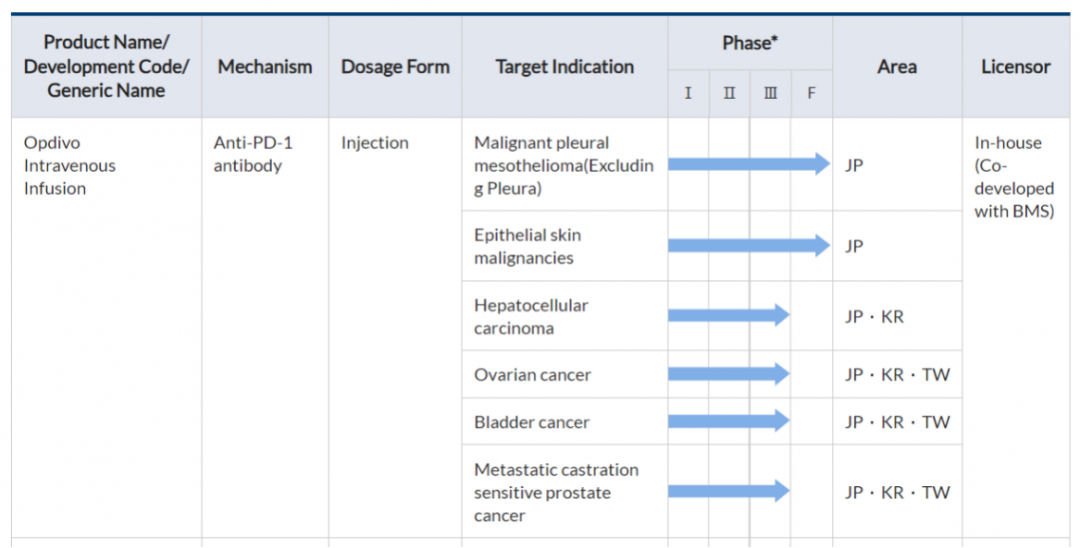
Task: Click the In-house (Co-developed with BMS) cell
Action: click(x=1014, y=177)
